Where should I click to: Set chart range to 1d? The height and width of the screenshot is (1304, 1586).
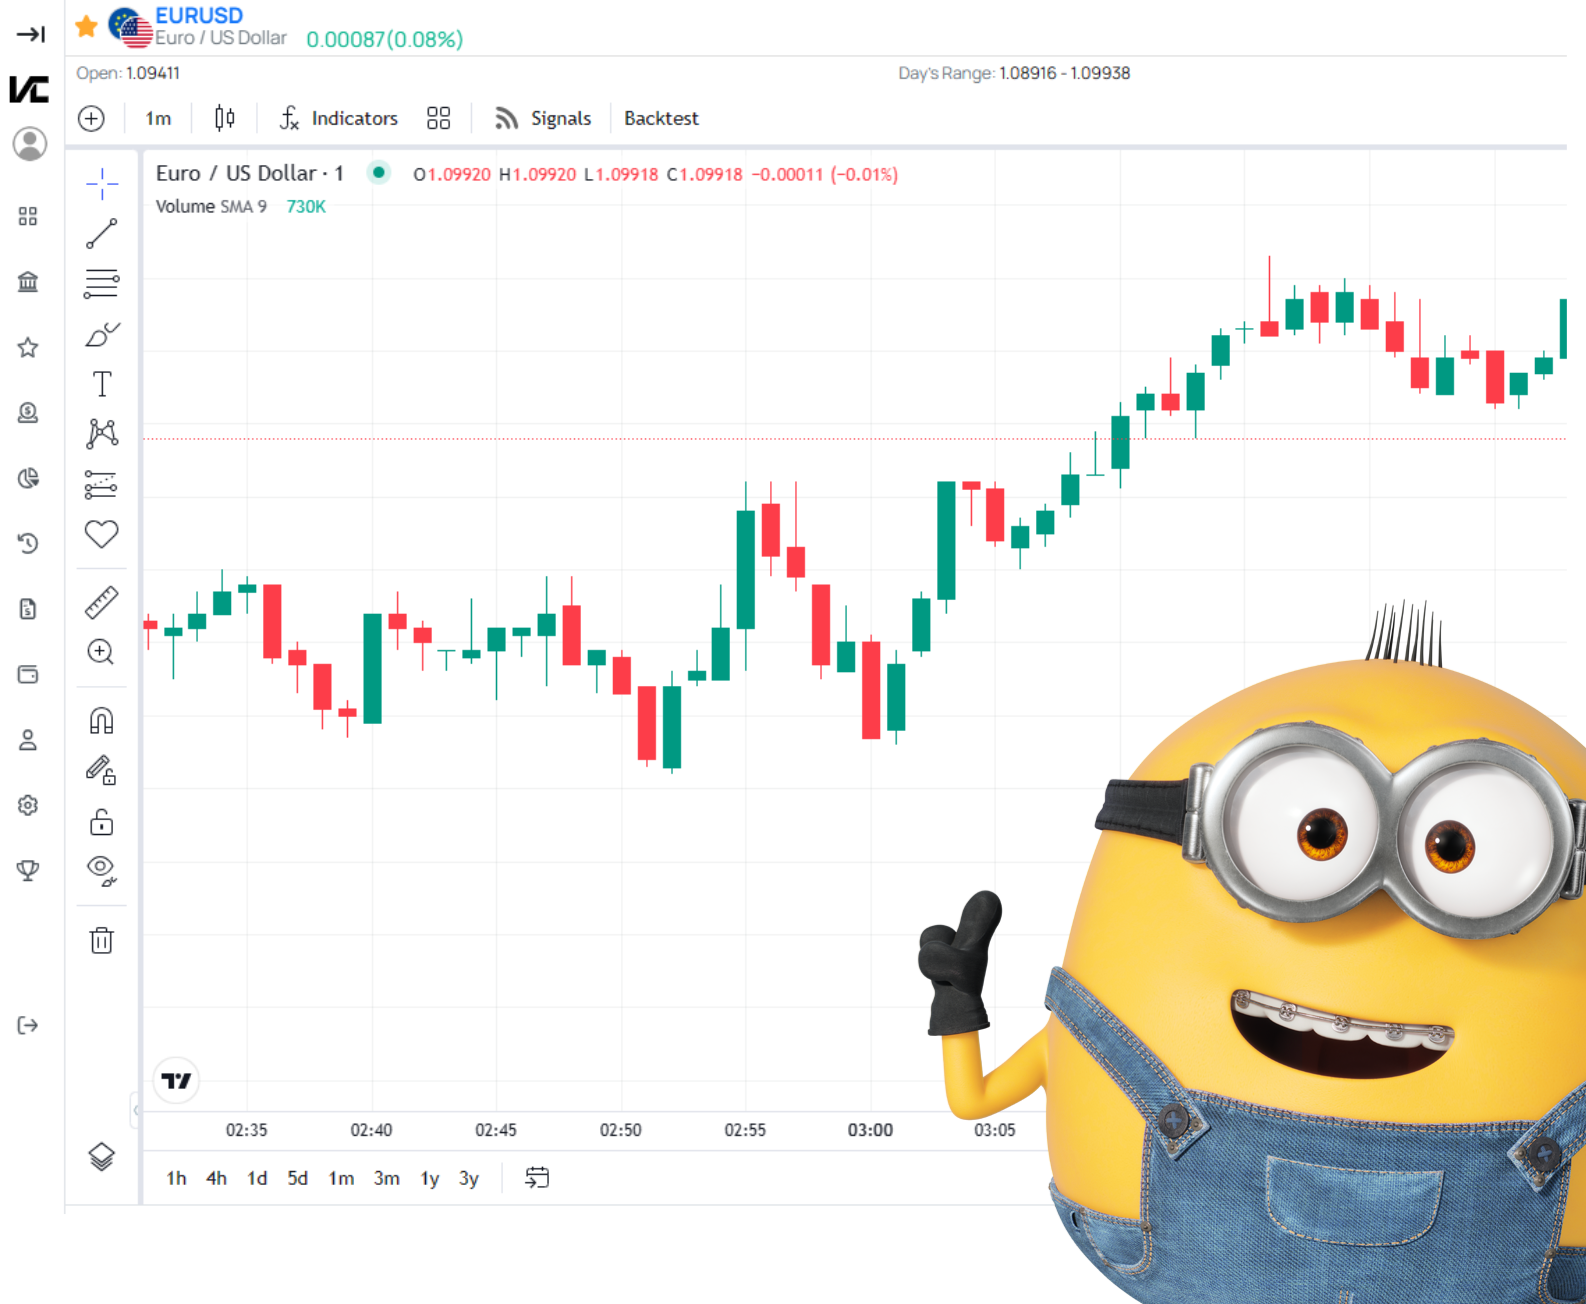coord(257,1178)
